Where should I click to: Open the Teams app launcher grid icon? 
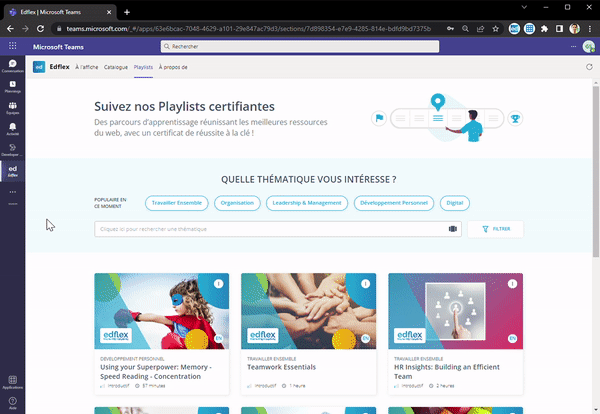pyautogui.click(x=13, y=46)
